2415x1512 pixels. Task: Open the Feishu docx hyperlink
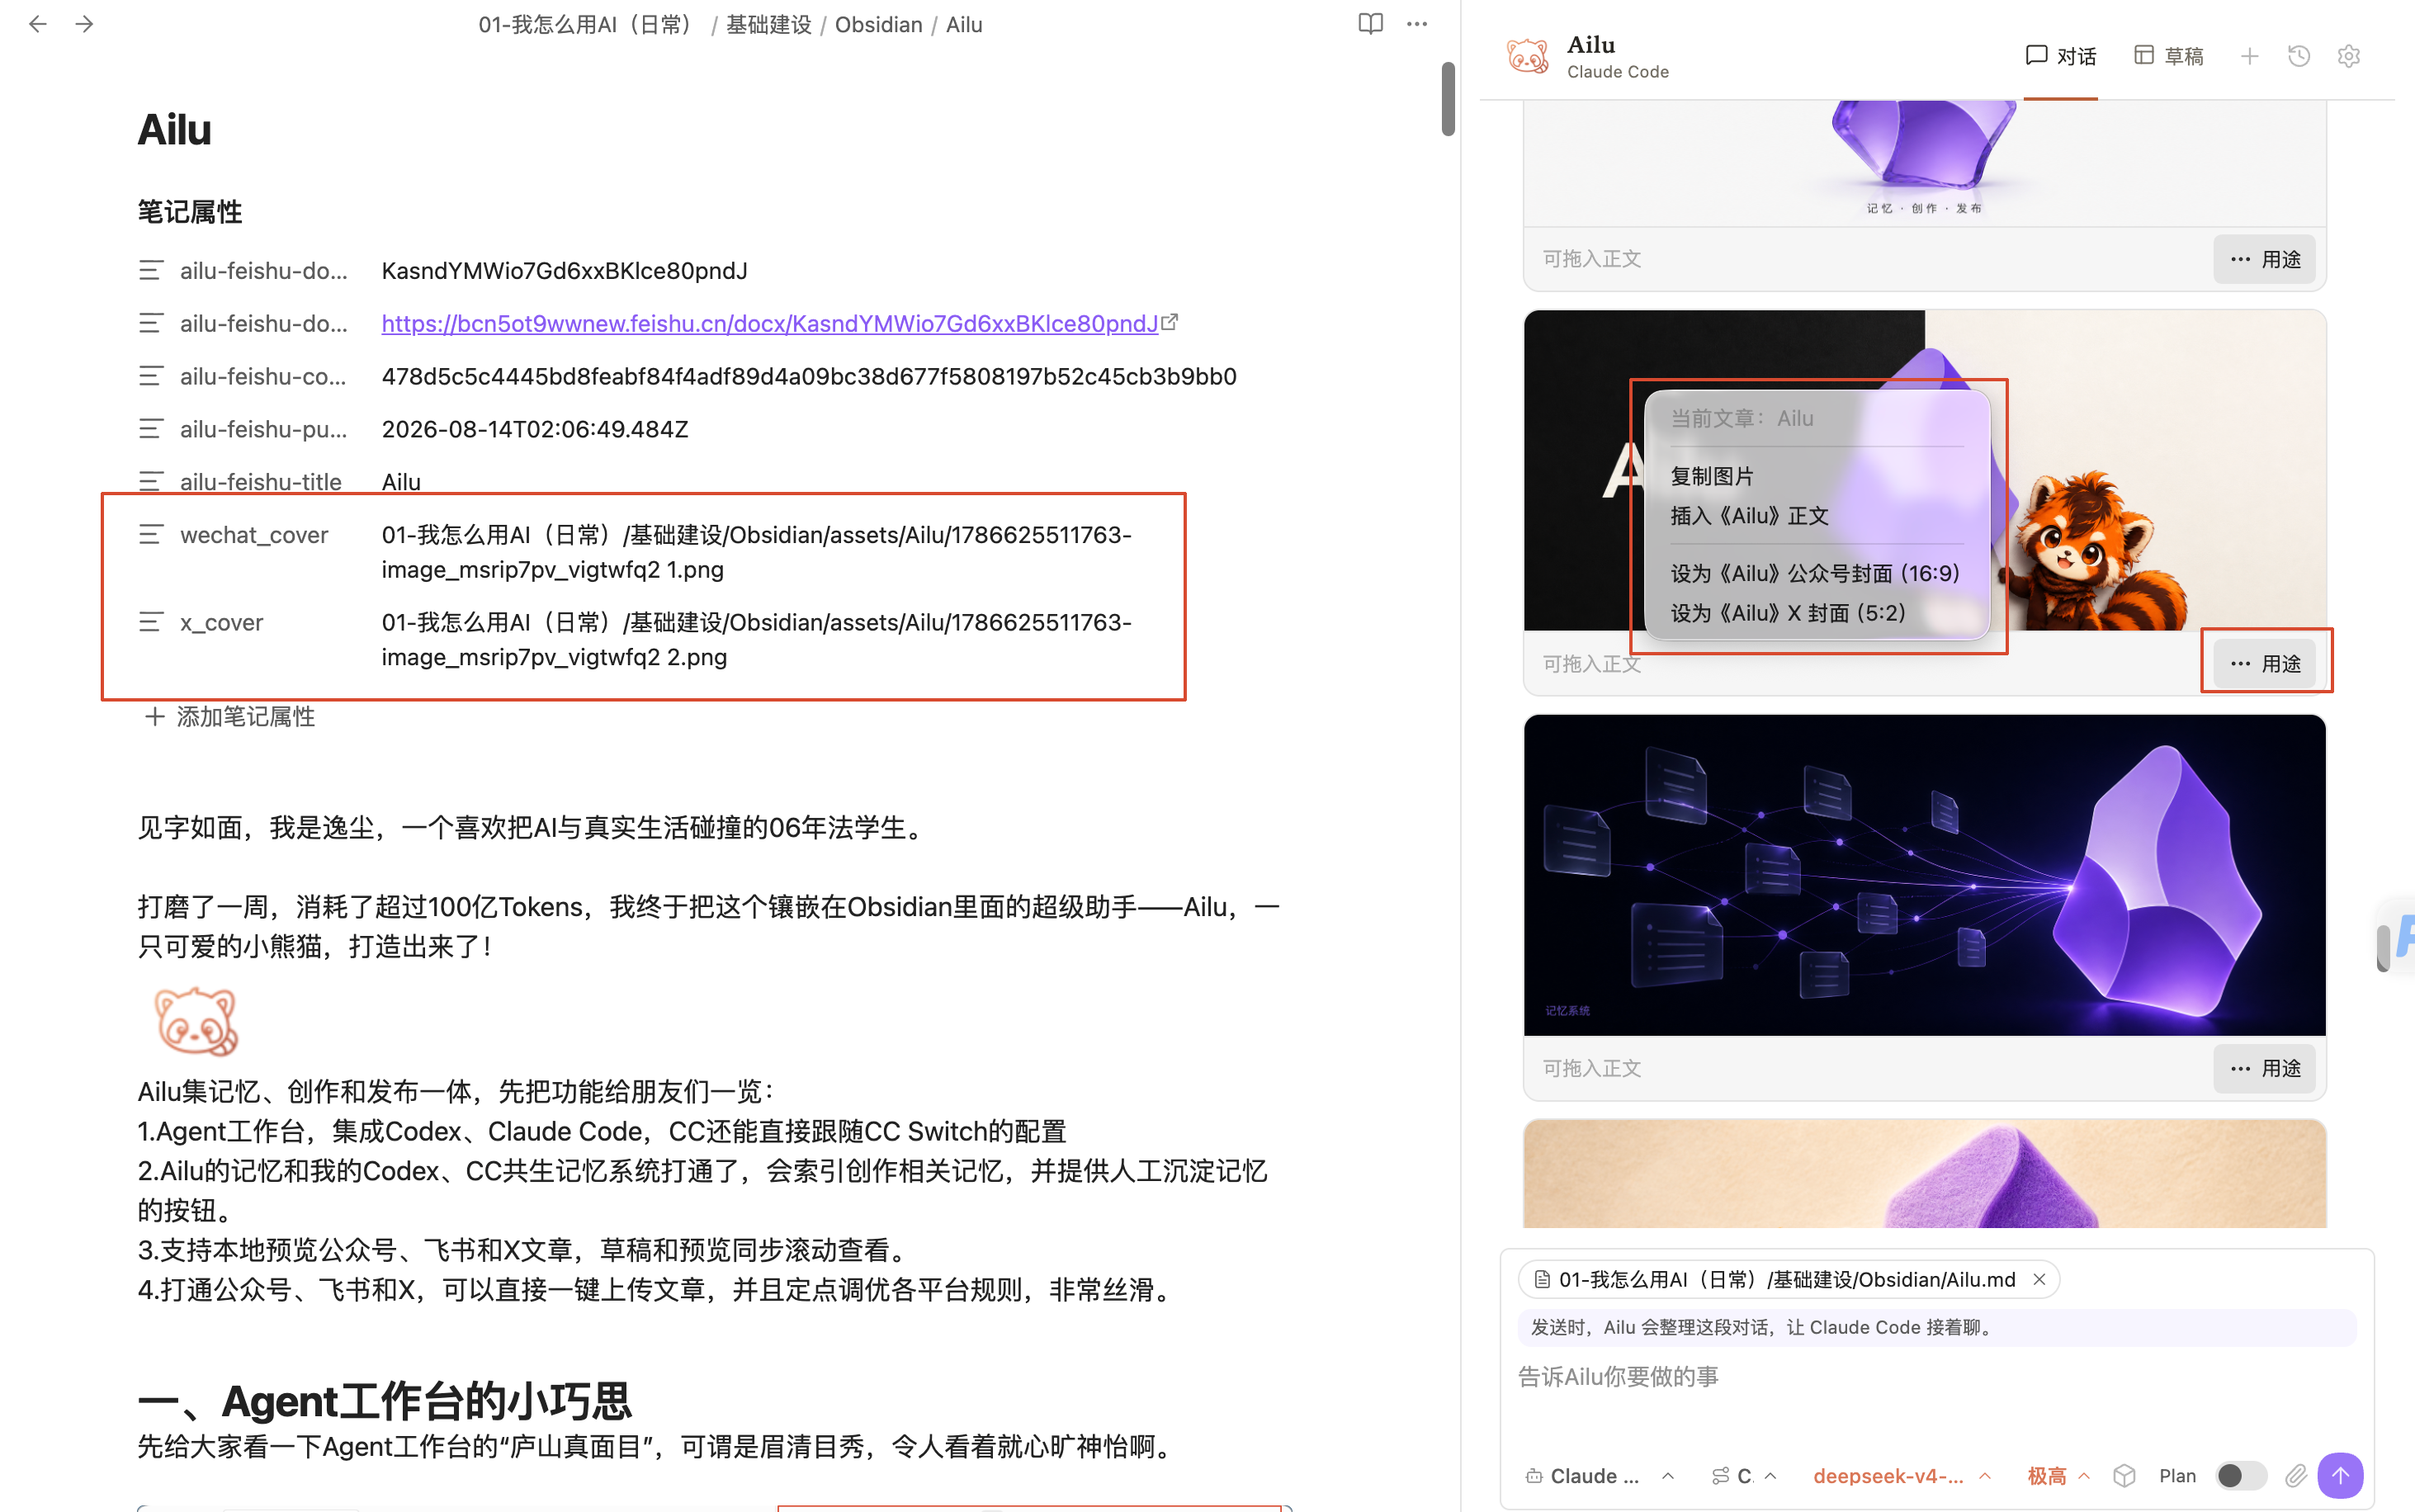click(x=770, y=323)
